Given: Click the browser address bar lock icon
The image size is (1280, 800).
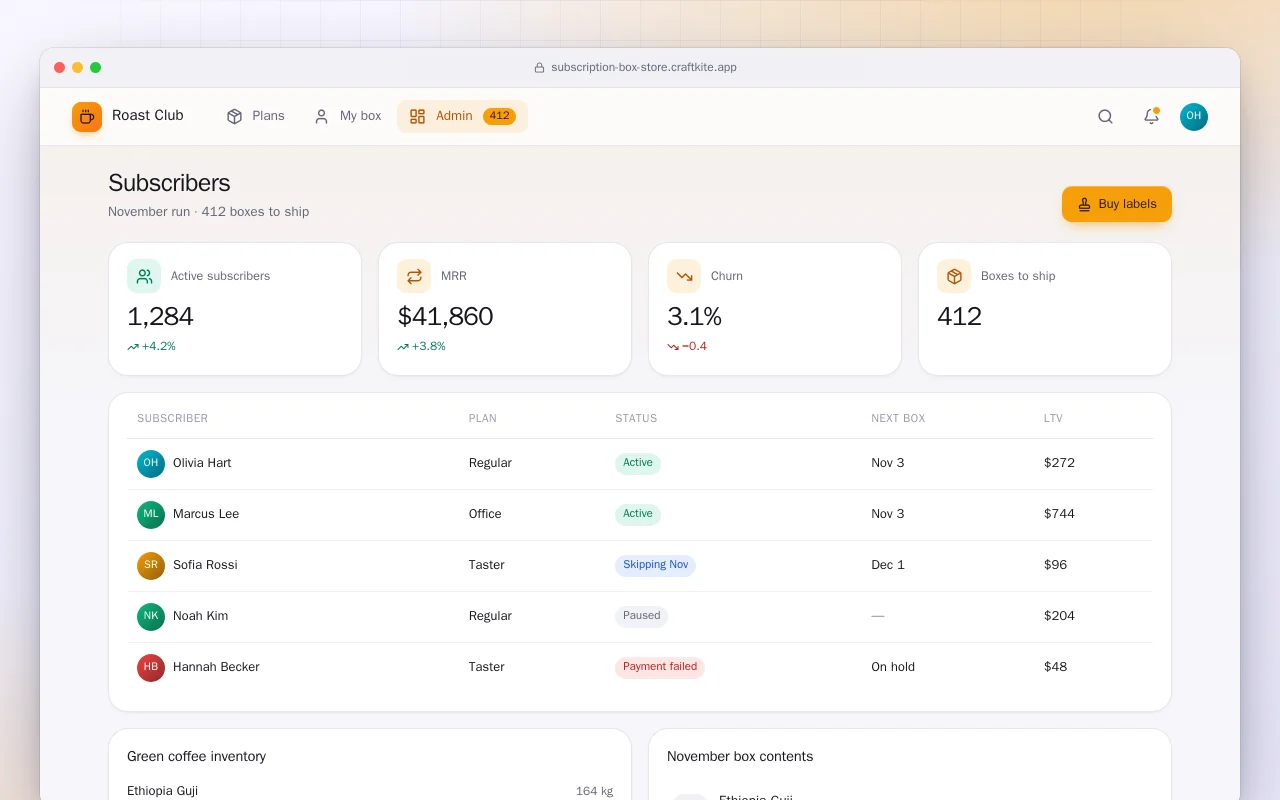Looking at the screenshot, I should pyautogui.click(x=539, y=68).
